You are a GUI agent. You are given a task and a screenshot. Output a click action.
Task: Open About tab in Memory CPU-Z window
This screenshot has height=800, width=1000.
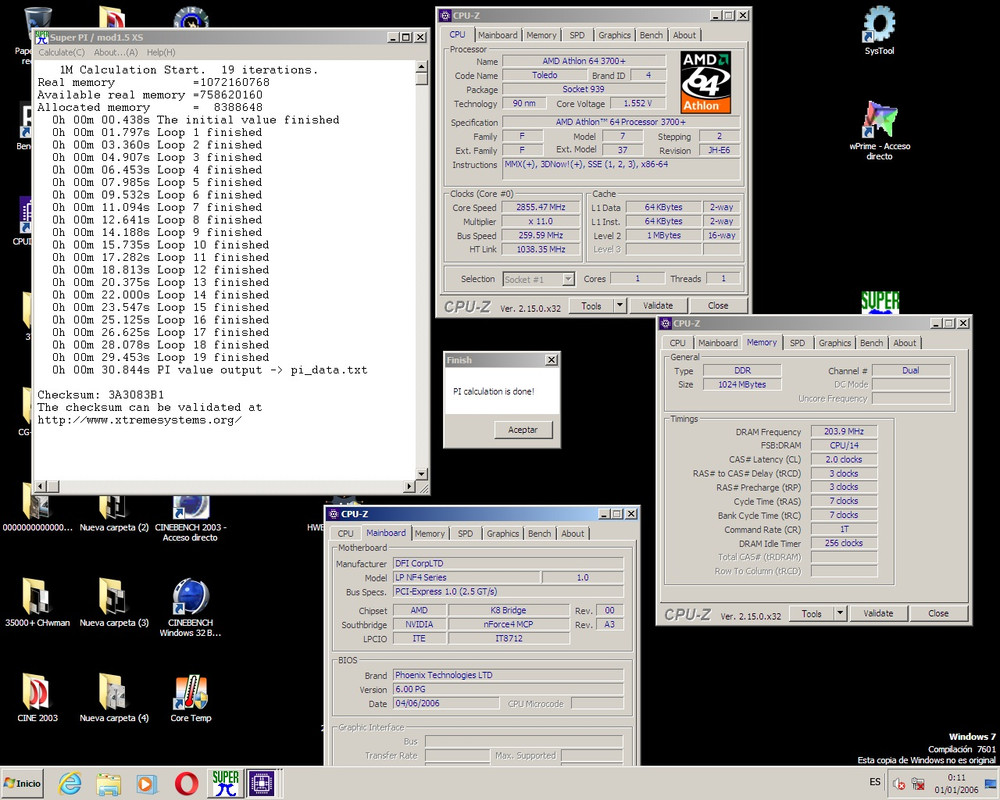click(x=904, y=343)
